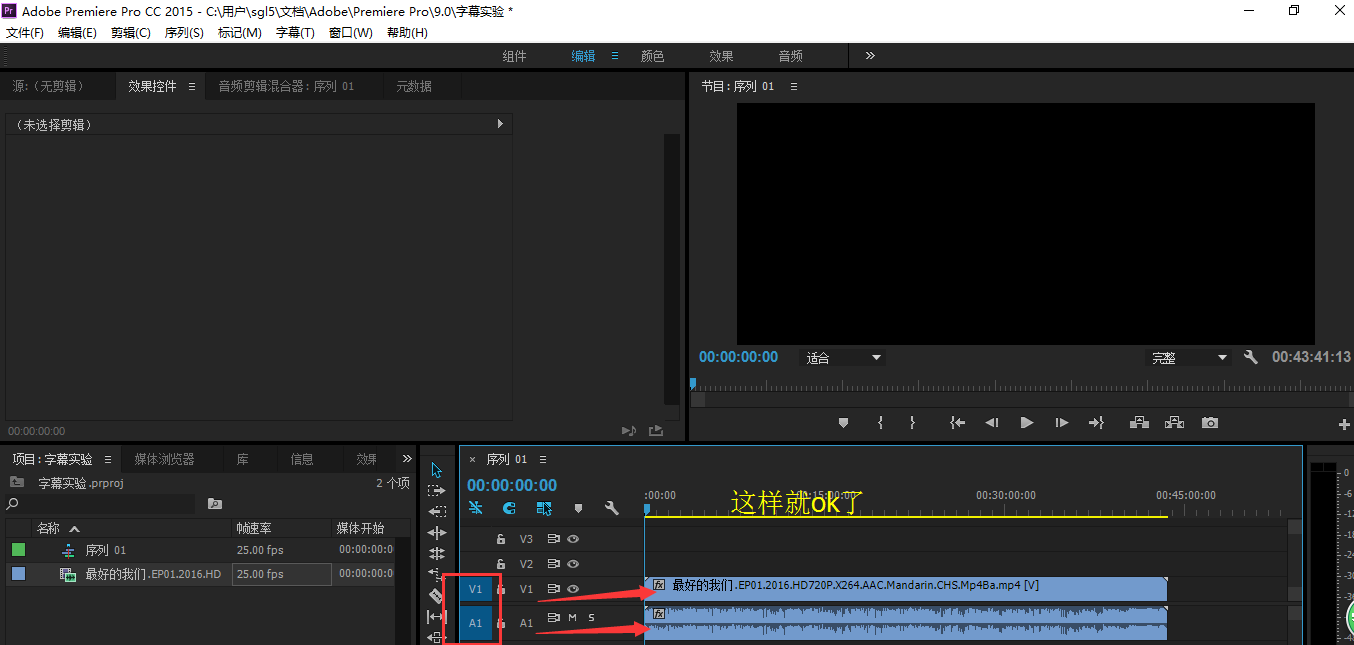The height and width of the screenshot is (645, 1354).
Task: Expand overflow workspaces chevron in top bar
Action: pyautogui.click(x=870, y=56)
